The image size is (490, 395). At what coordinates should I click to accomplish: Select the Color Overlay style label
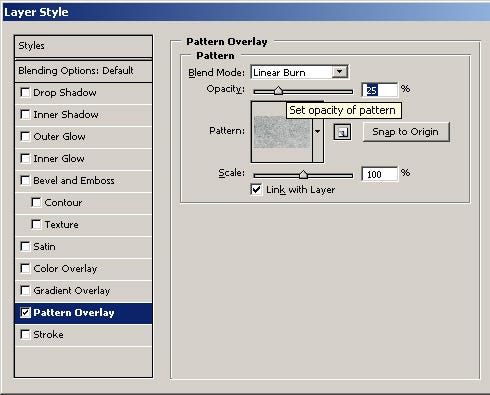click(65, 269)
